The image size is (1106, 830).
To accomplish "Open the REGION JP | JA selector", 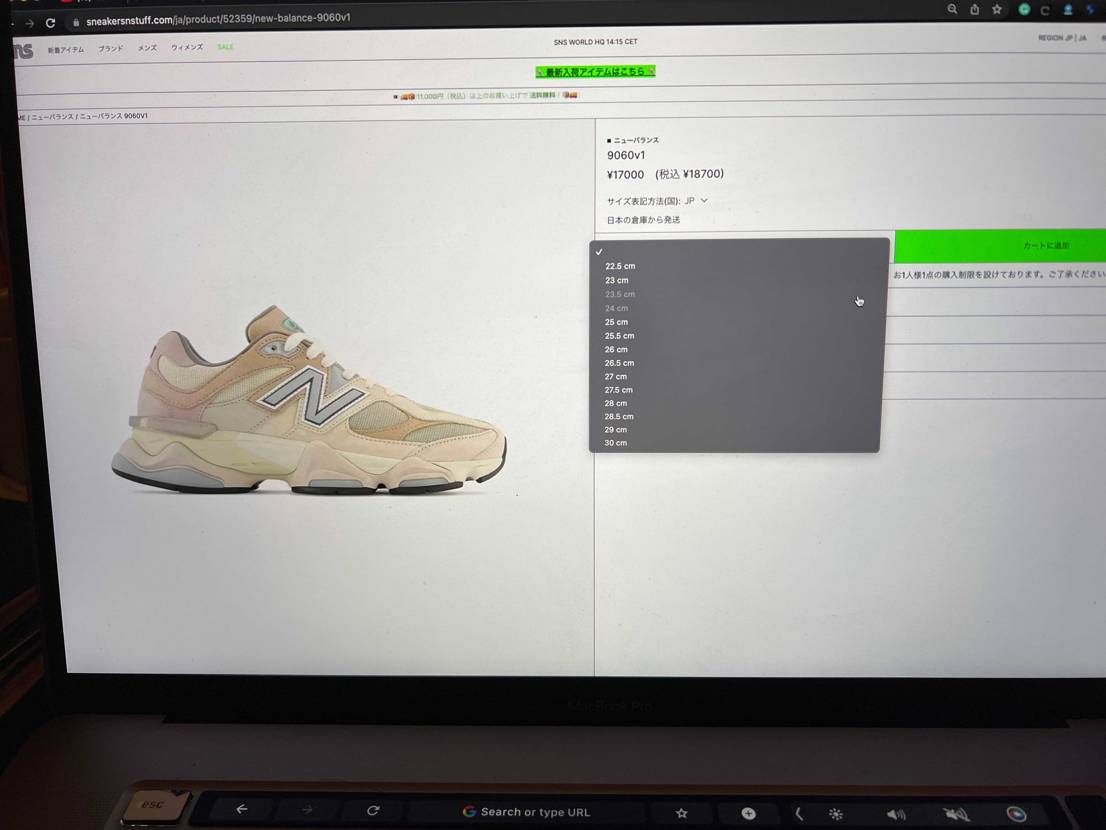I will pyautogui.click(x=1062, y=37).
